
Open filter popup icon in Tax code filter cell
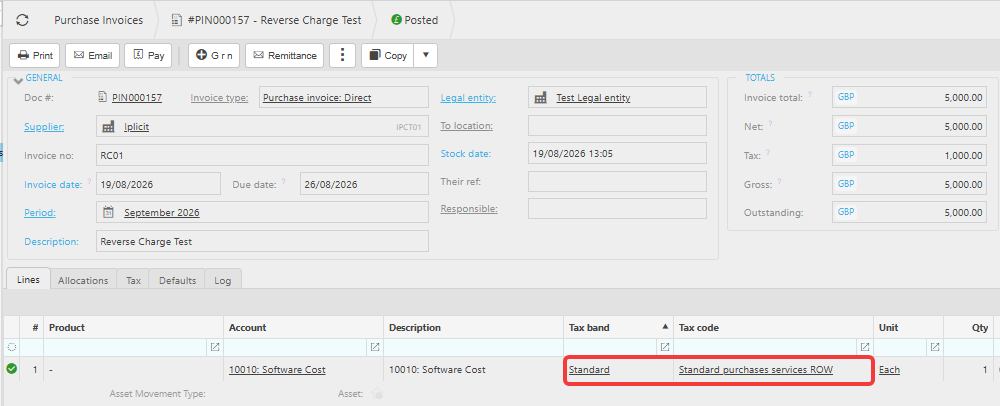tap(865, 347)
